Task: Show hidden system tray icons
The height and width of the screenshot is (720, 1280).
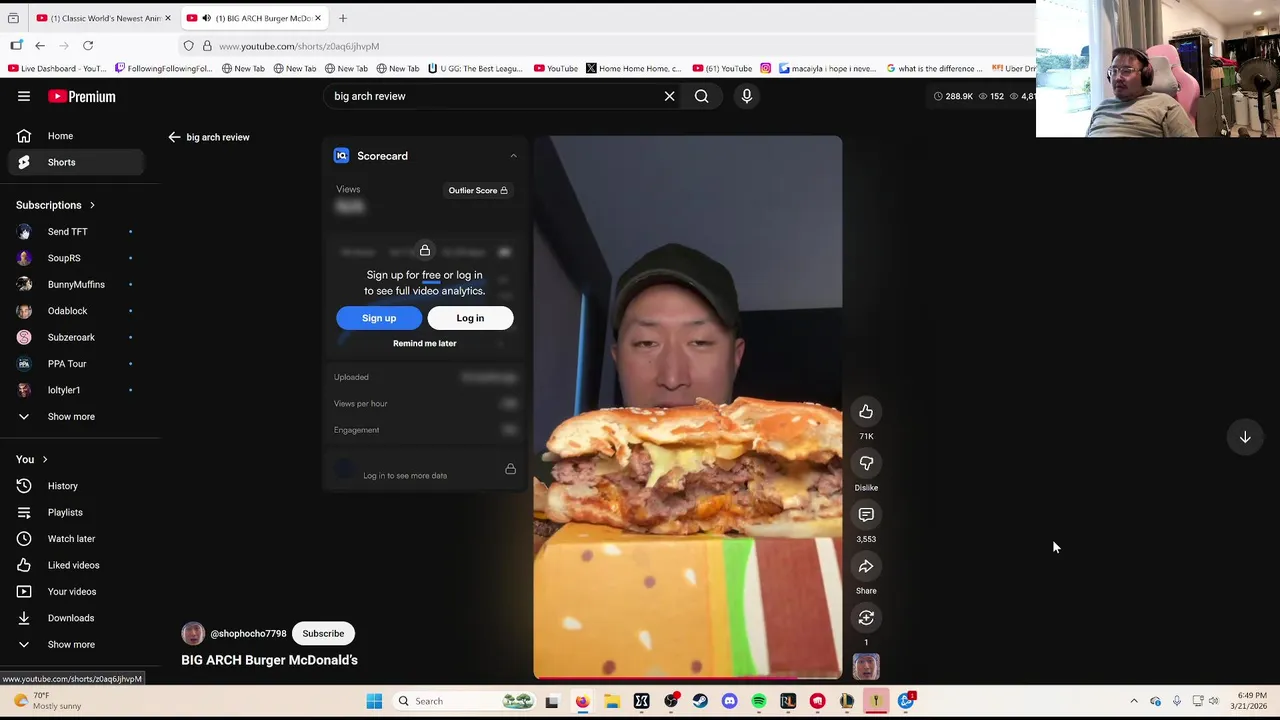Action: point(1133,701)
